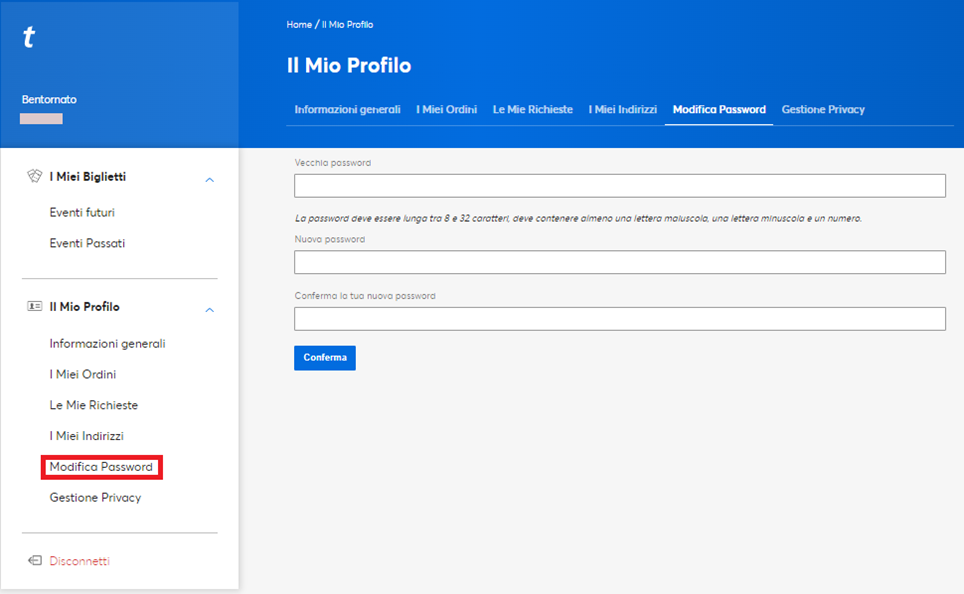Open the Le Mie Richieste tab
This screenshot has height=594, width=964.
click(x=532, y=110)
